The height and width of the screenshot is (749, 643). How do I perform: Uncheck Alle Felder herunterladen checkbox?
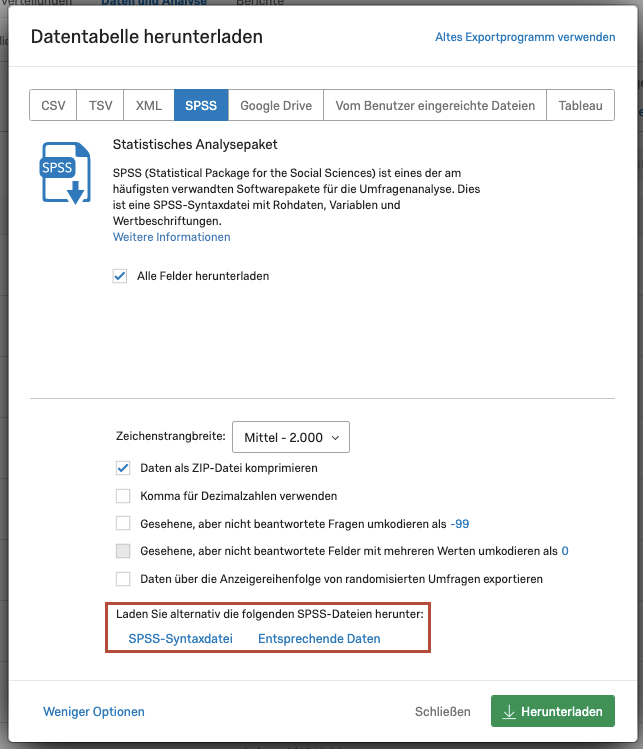(120, 276)
